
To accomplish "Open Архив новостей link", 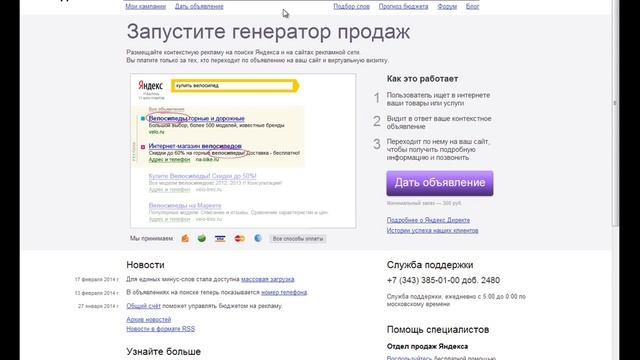I will (x=149, y=320).
